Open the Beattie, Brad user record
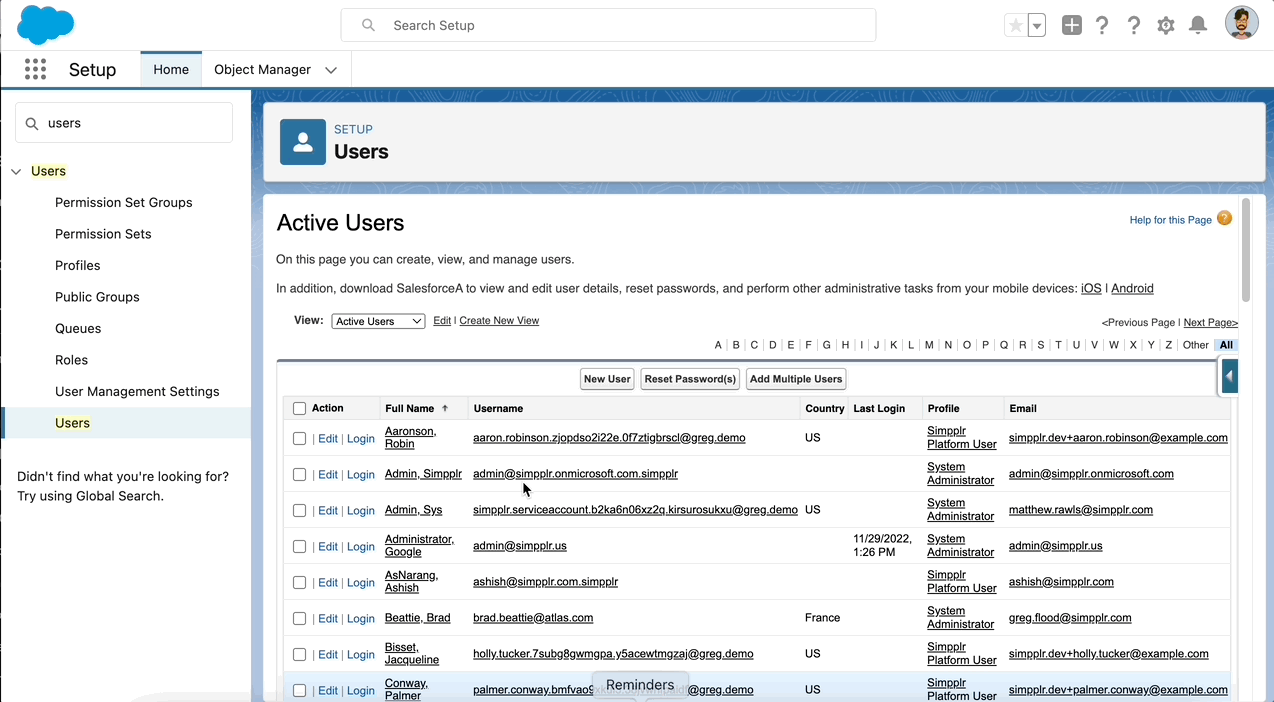The image size is (1274, 702). pyautogui.click(x=418, y=618)
